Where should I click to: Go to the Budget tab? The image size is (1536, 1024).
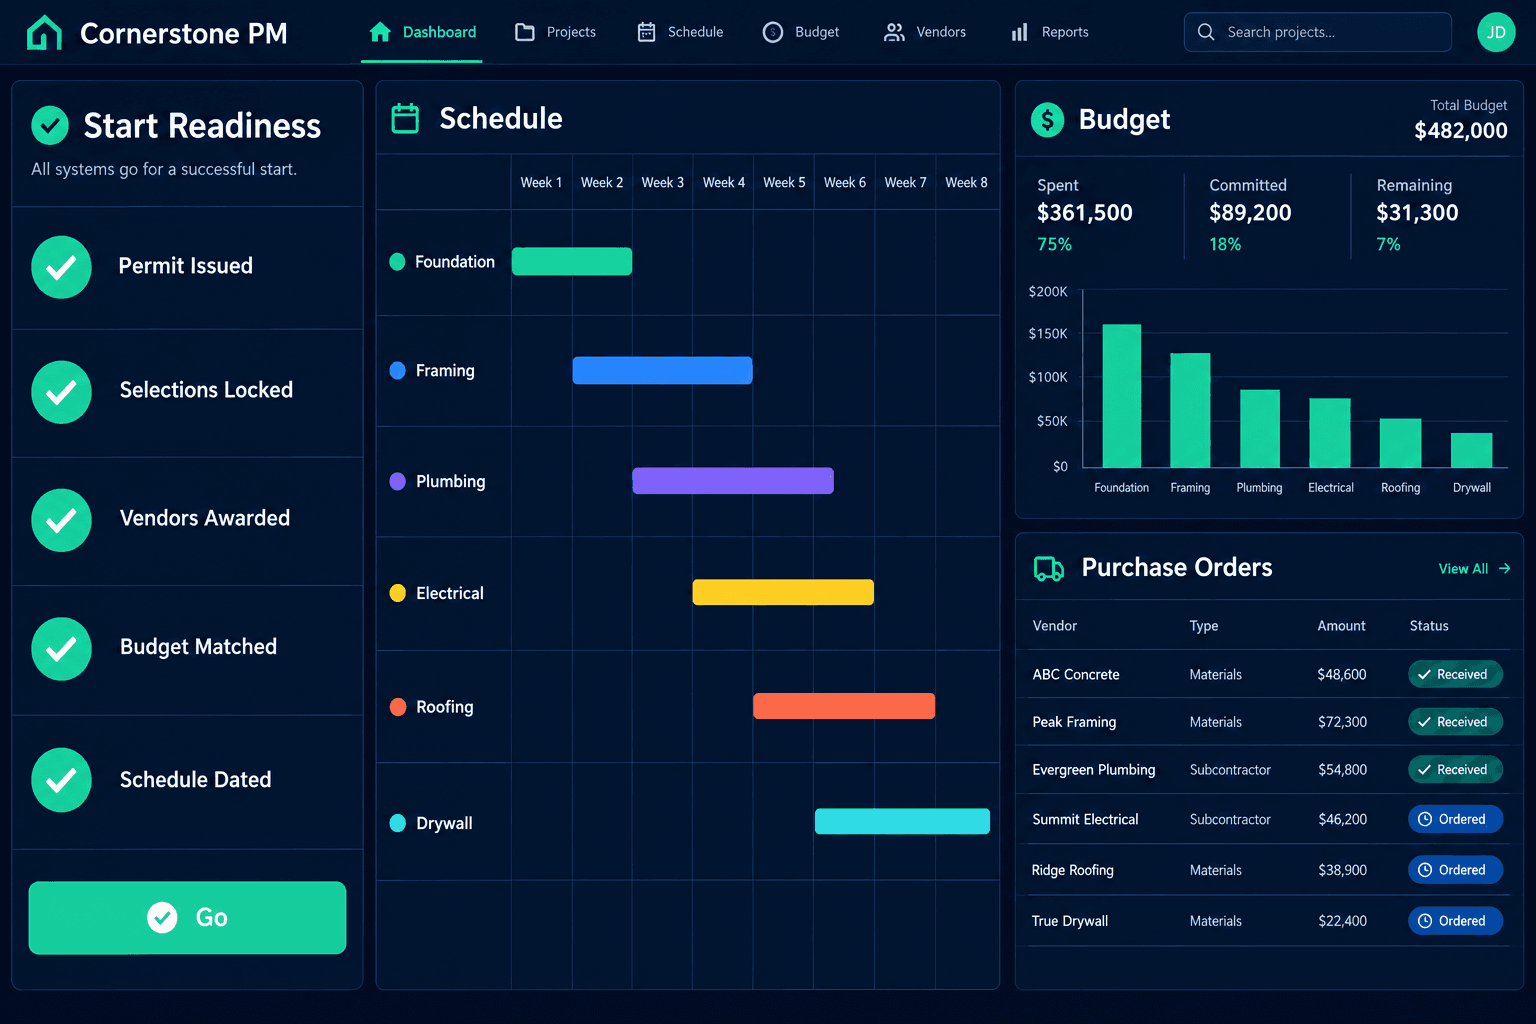(x=801, y=32)
